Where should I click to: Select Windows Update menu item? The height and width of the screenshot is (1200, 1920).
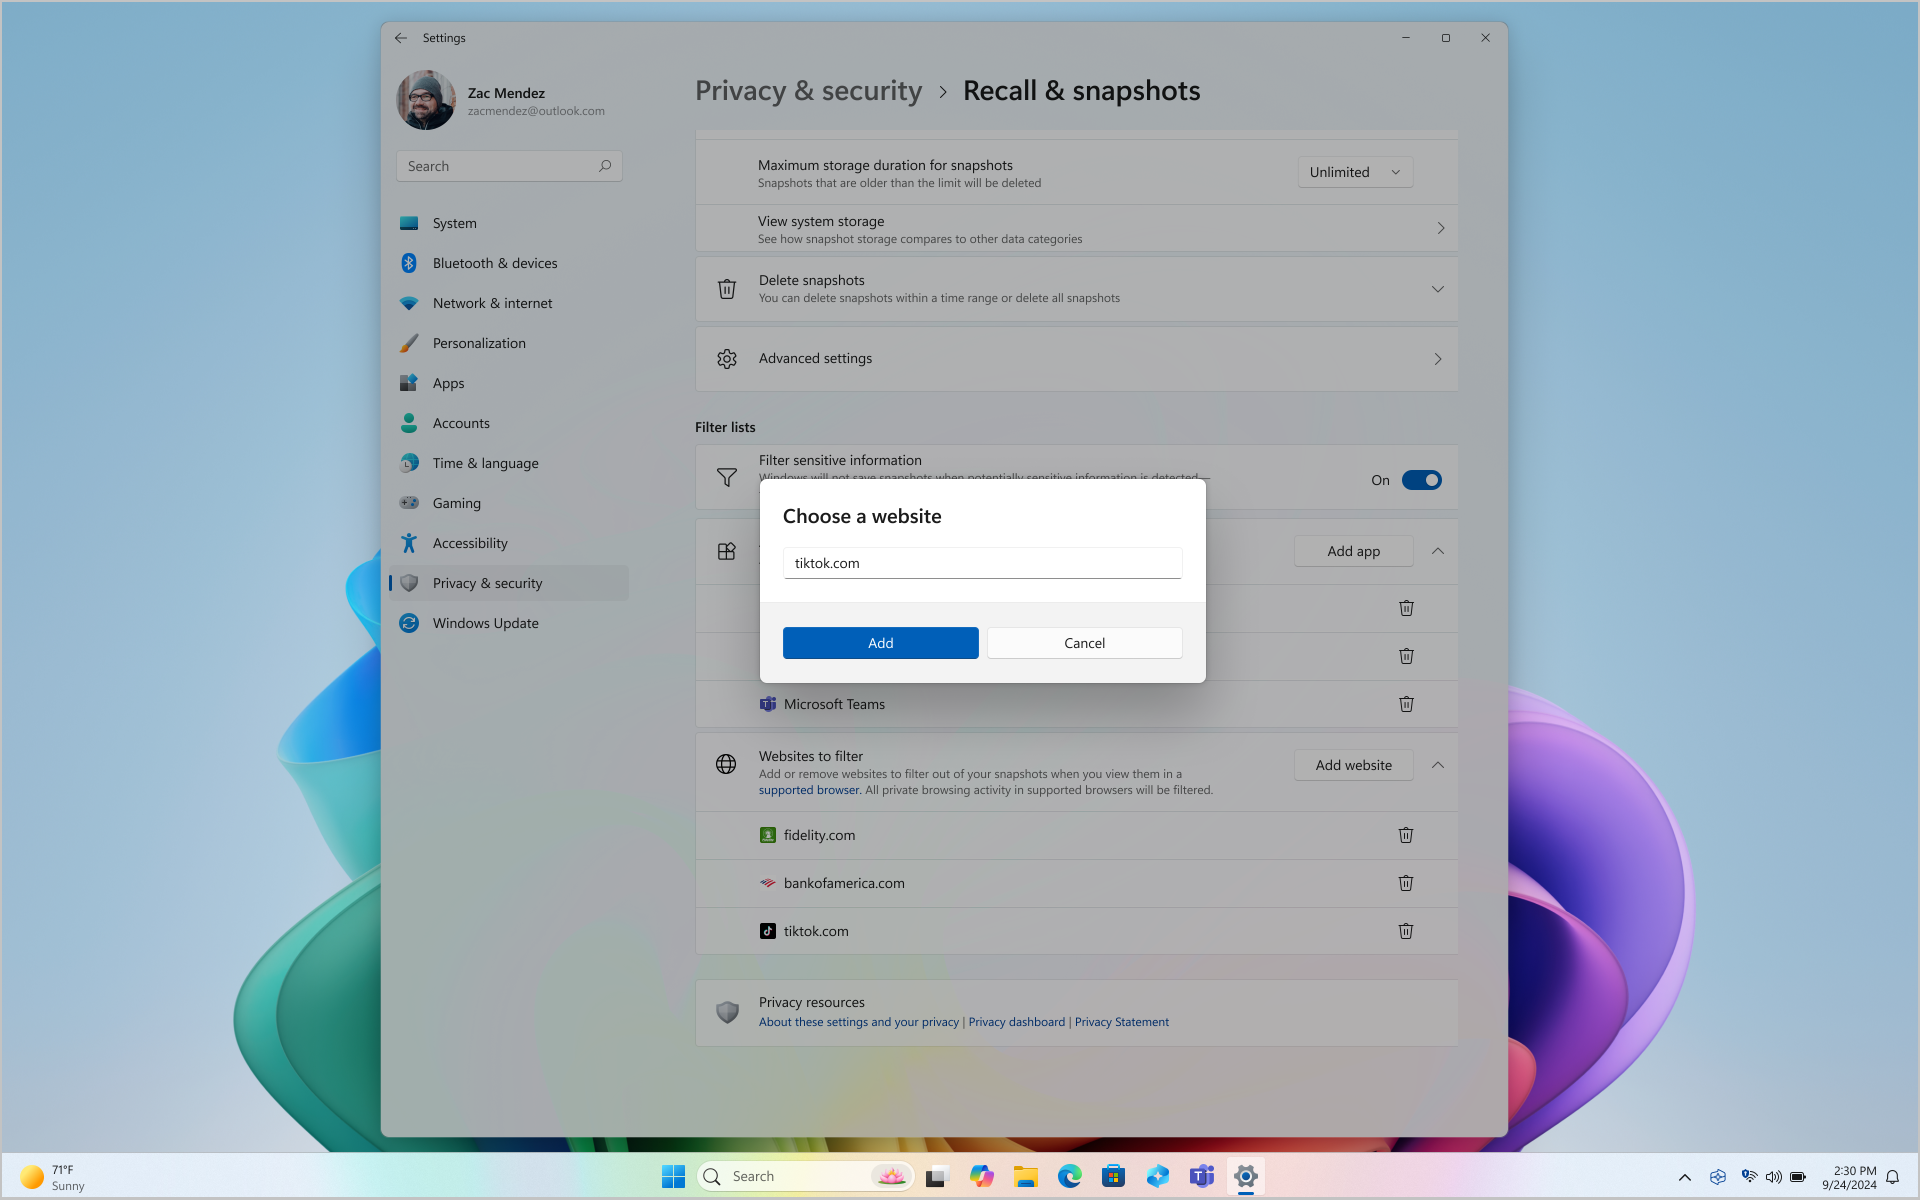coord(485,622)
